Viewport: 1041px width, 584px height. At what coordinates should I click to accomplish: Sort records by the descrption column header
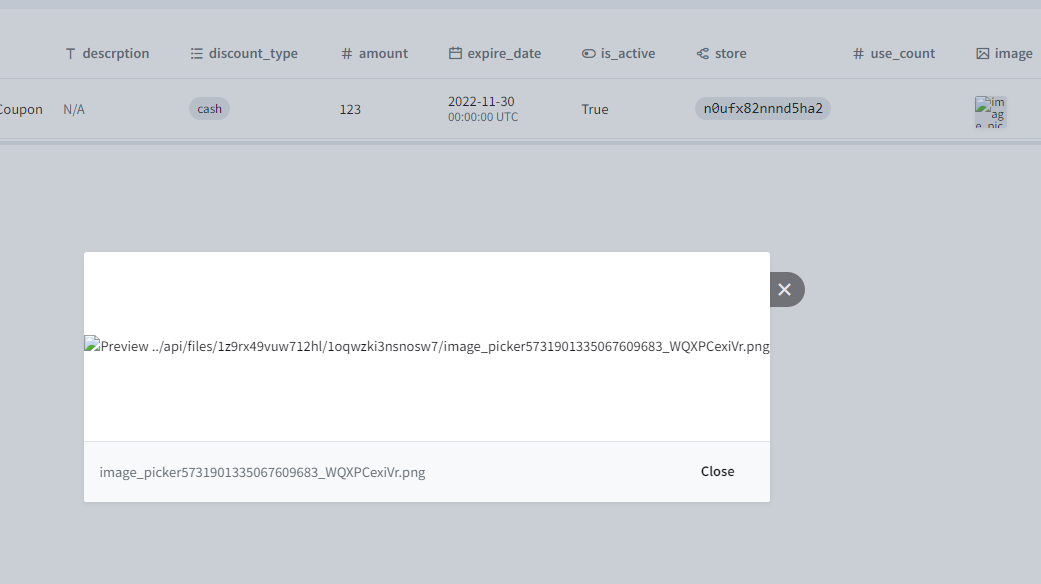pos(115,53)
